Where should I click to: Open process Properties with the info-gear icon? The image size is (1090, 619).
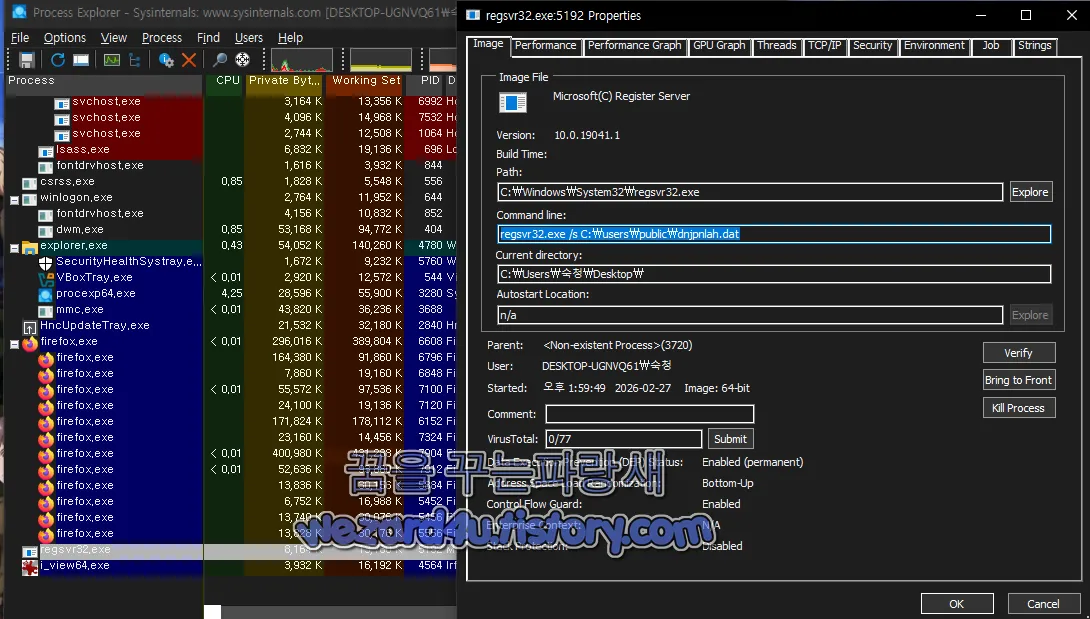[x=166, y=60]
